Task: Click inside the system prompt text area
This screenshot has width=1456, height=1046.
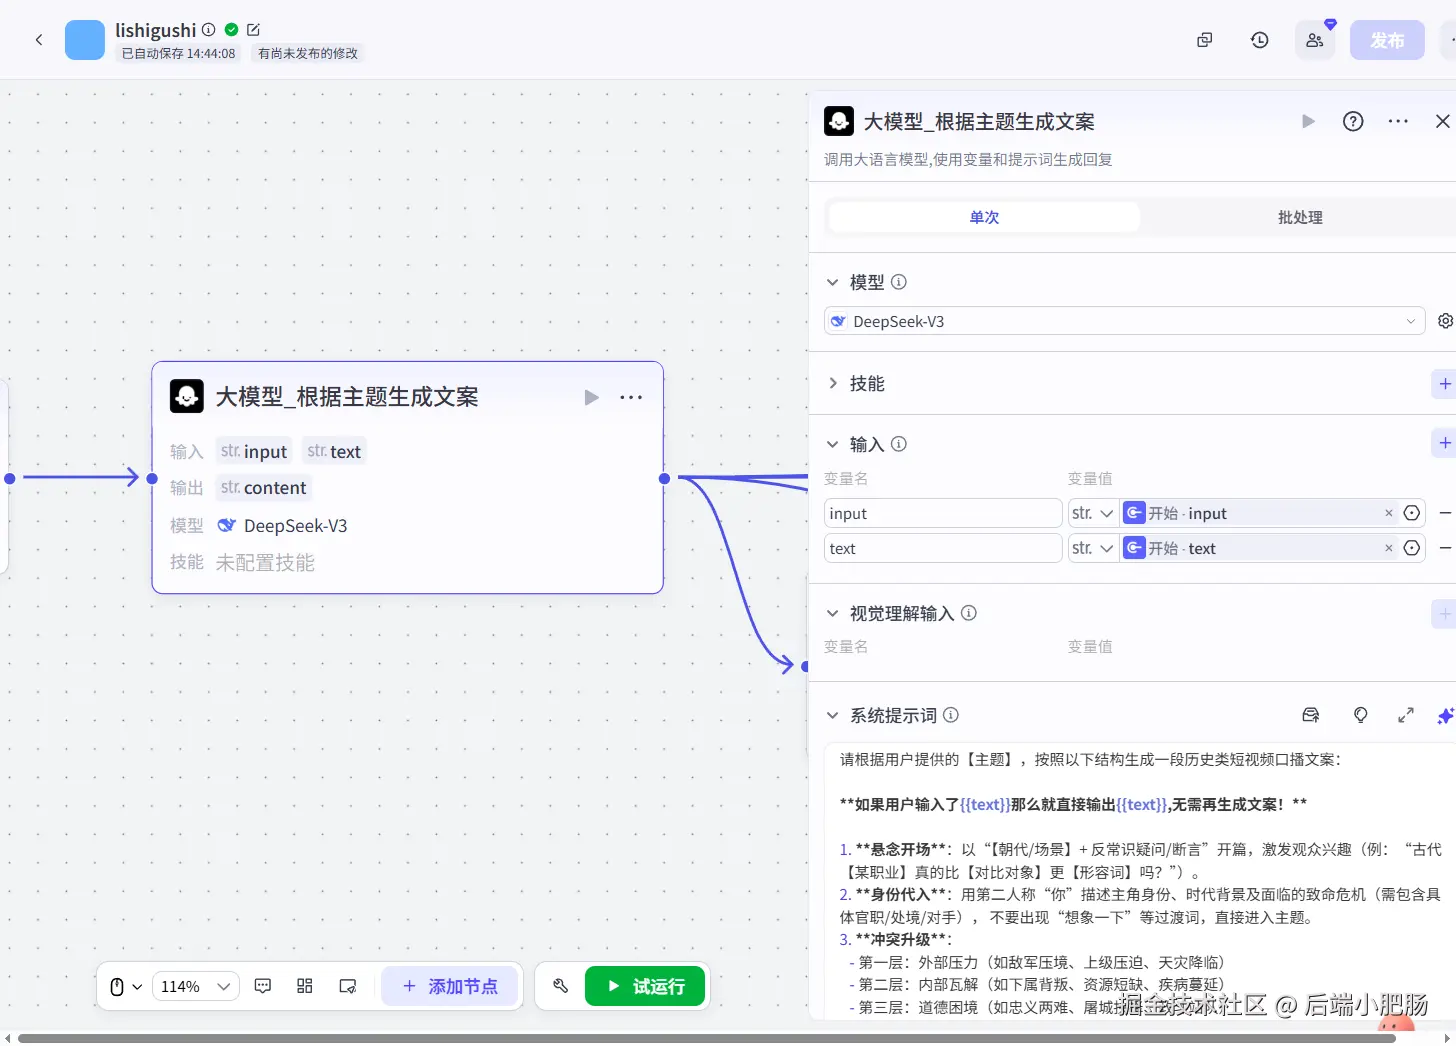Action: pos(1140,882)
